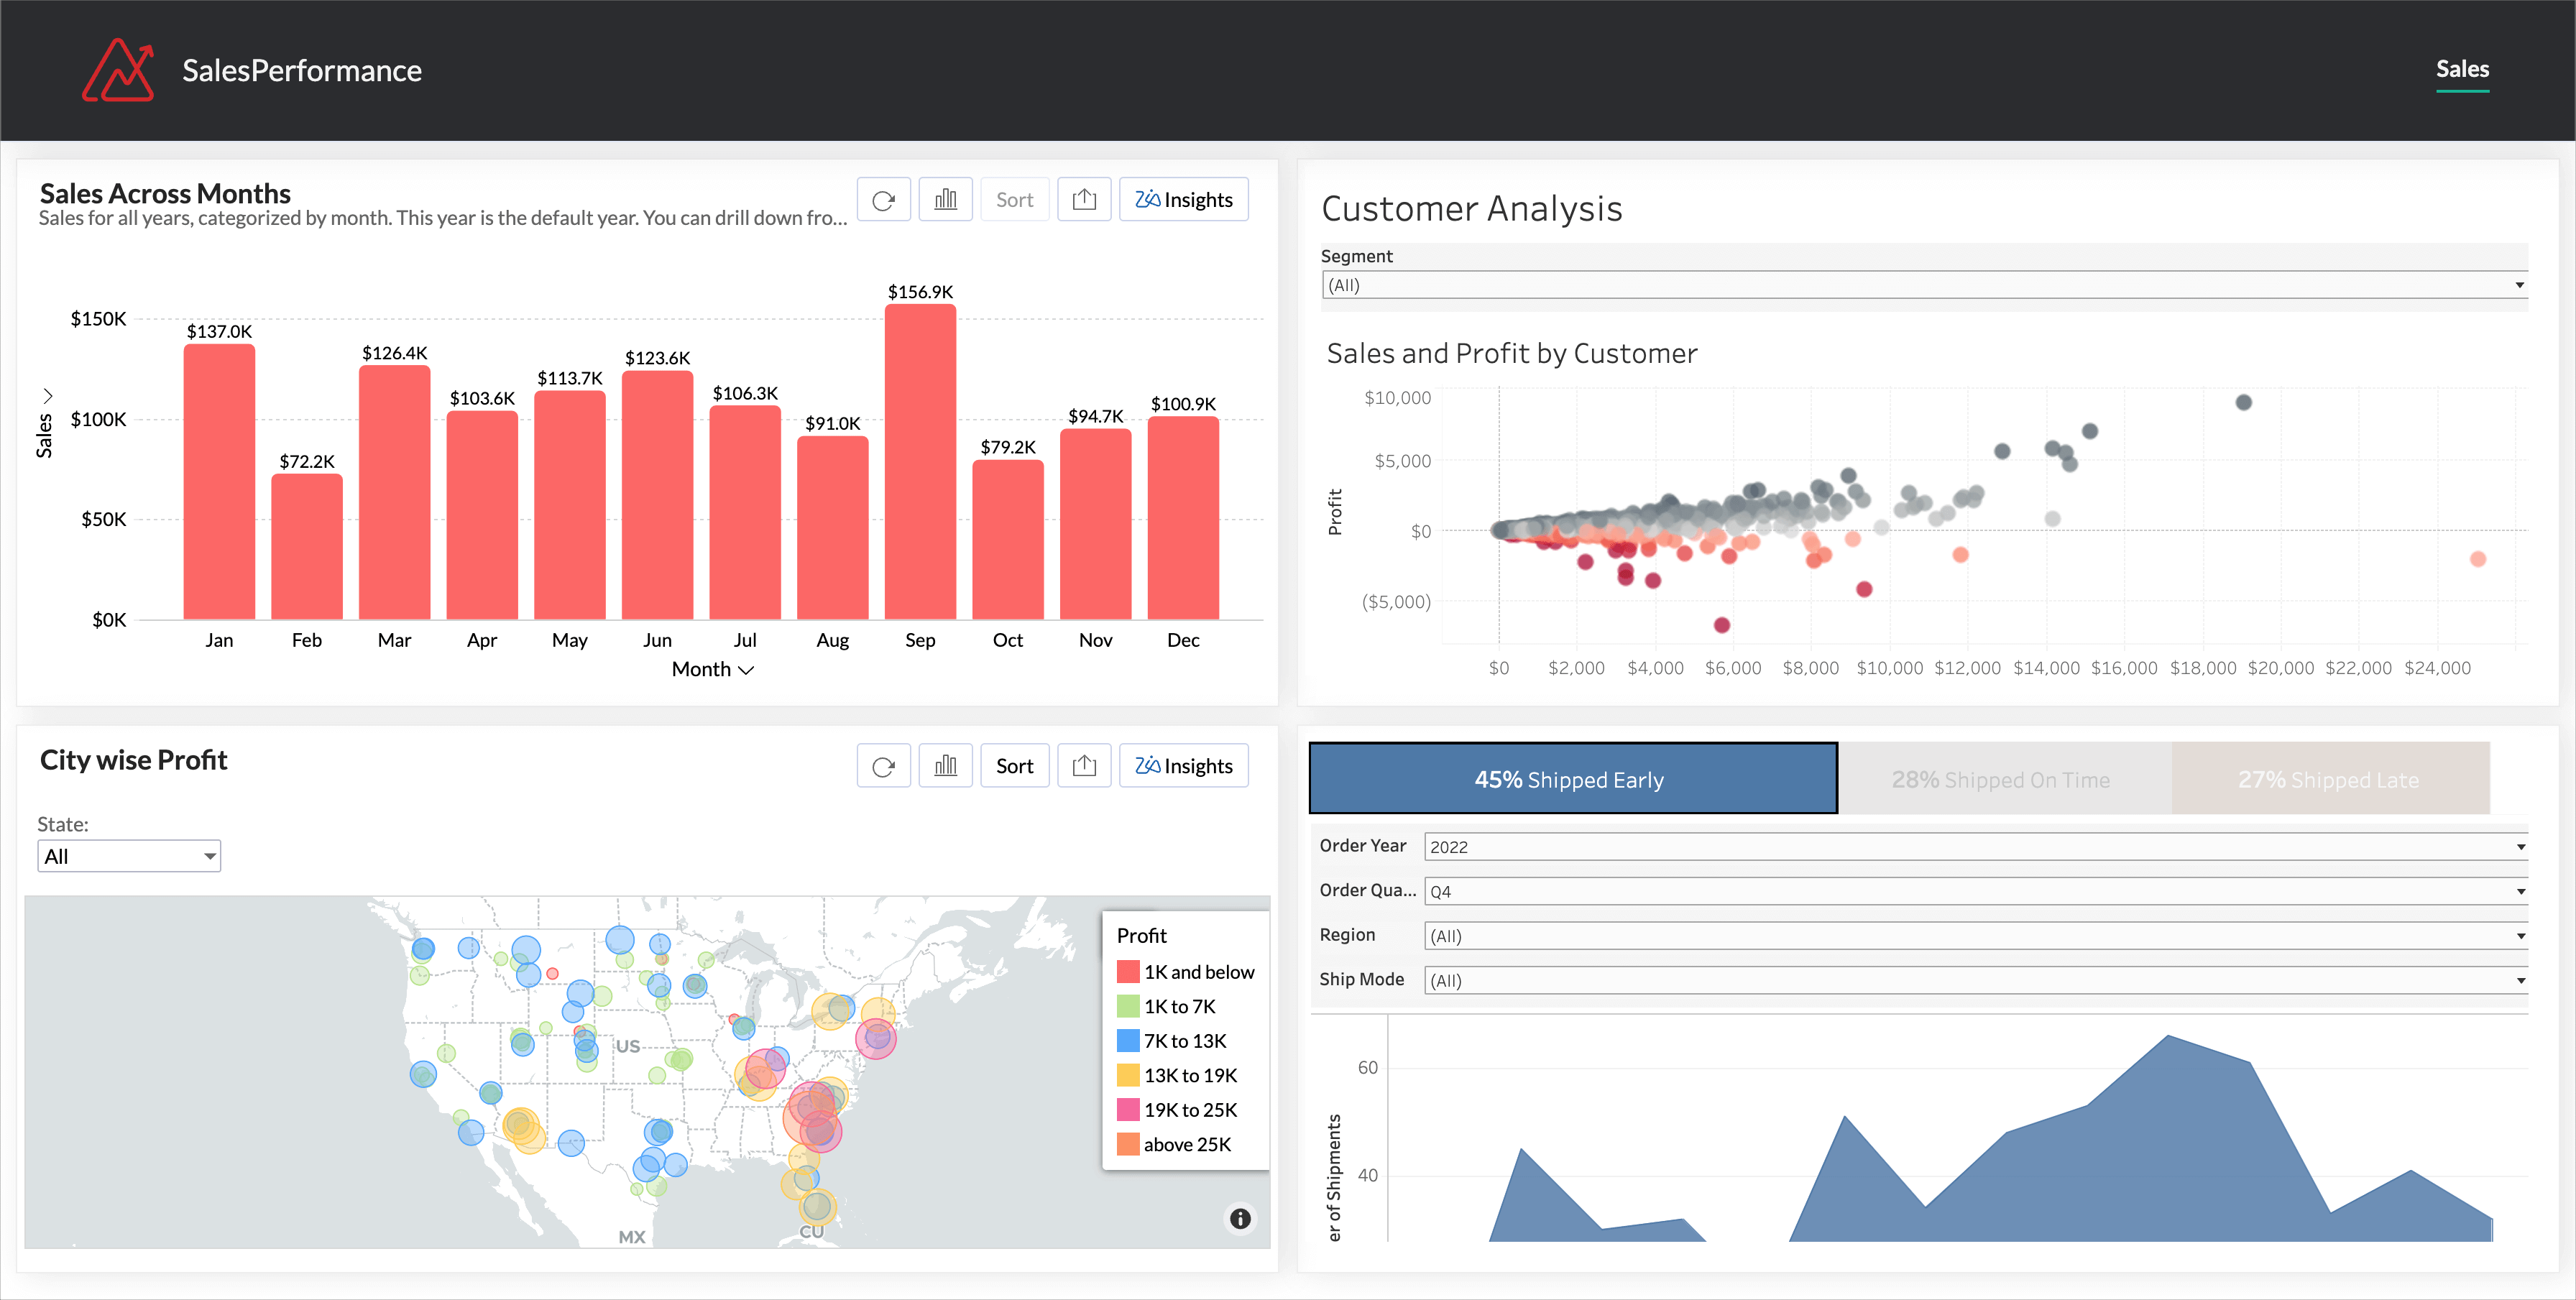Open Insights for Sales Across Months

[1183, 200]
